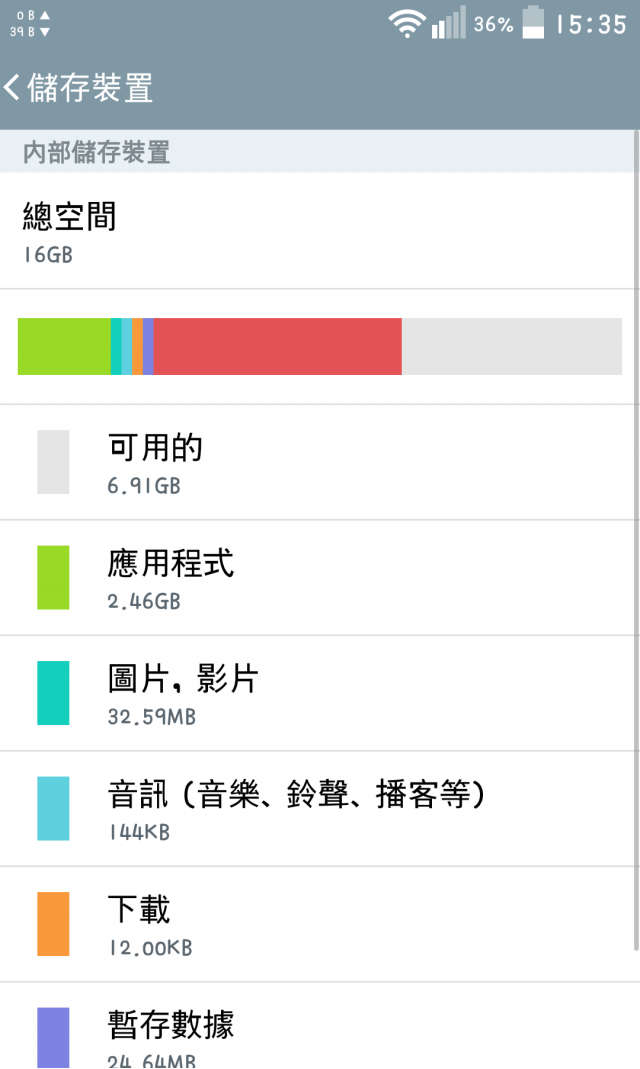Select the light blue 音訊 color swatch
This screenshot has height=1069, width=640.
53,808
